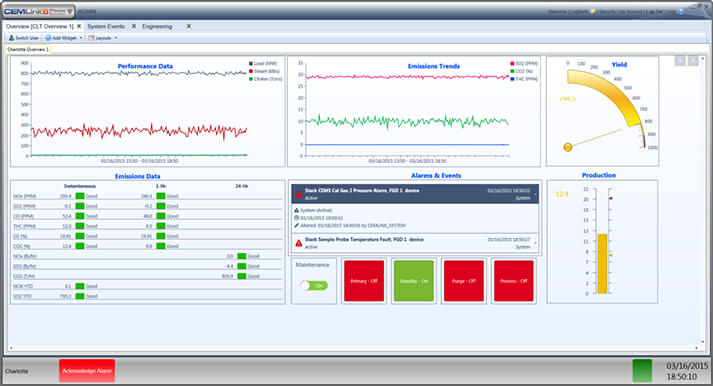Click the Performance Data chart title
The image size is (713, 386).
pyautogui.click(x=145, y=66)
